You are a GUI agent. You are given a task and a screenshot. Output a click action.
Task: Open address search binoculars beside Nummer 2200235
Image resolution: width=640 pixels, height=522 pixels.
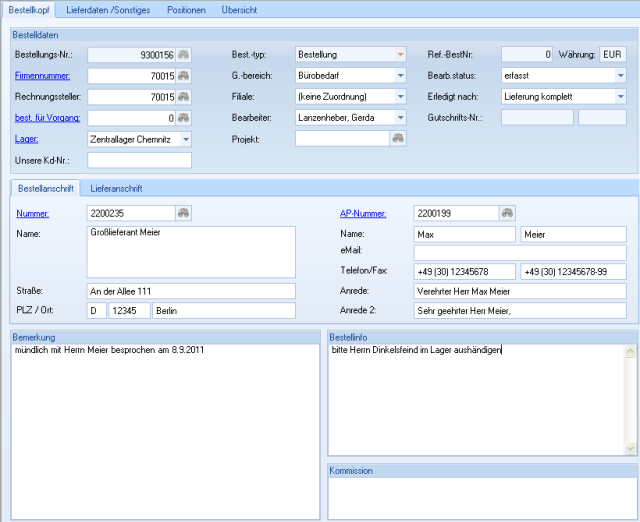pyautogui.click(x=183, y=213)
